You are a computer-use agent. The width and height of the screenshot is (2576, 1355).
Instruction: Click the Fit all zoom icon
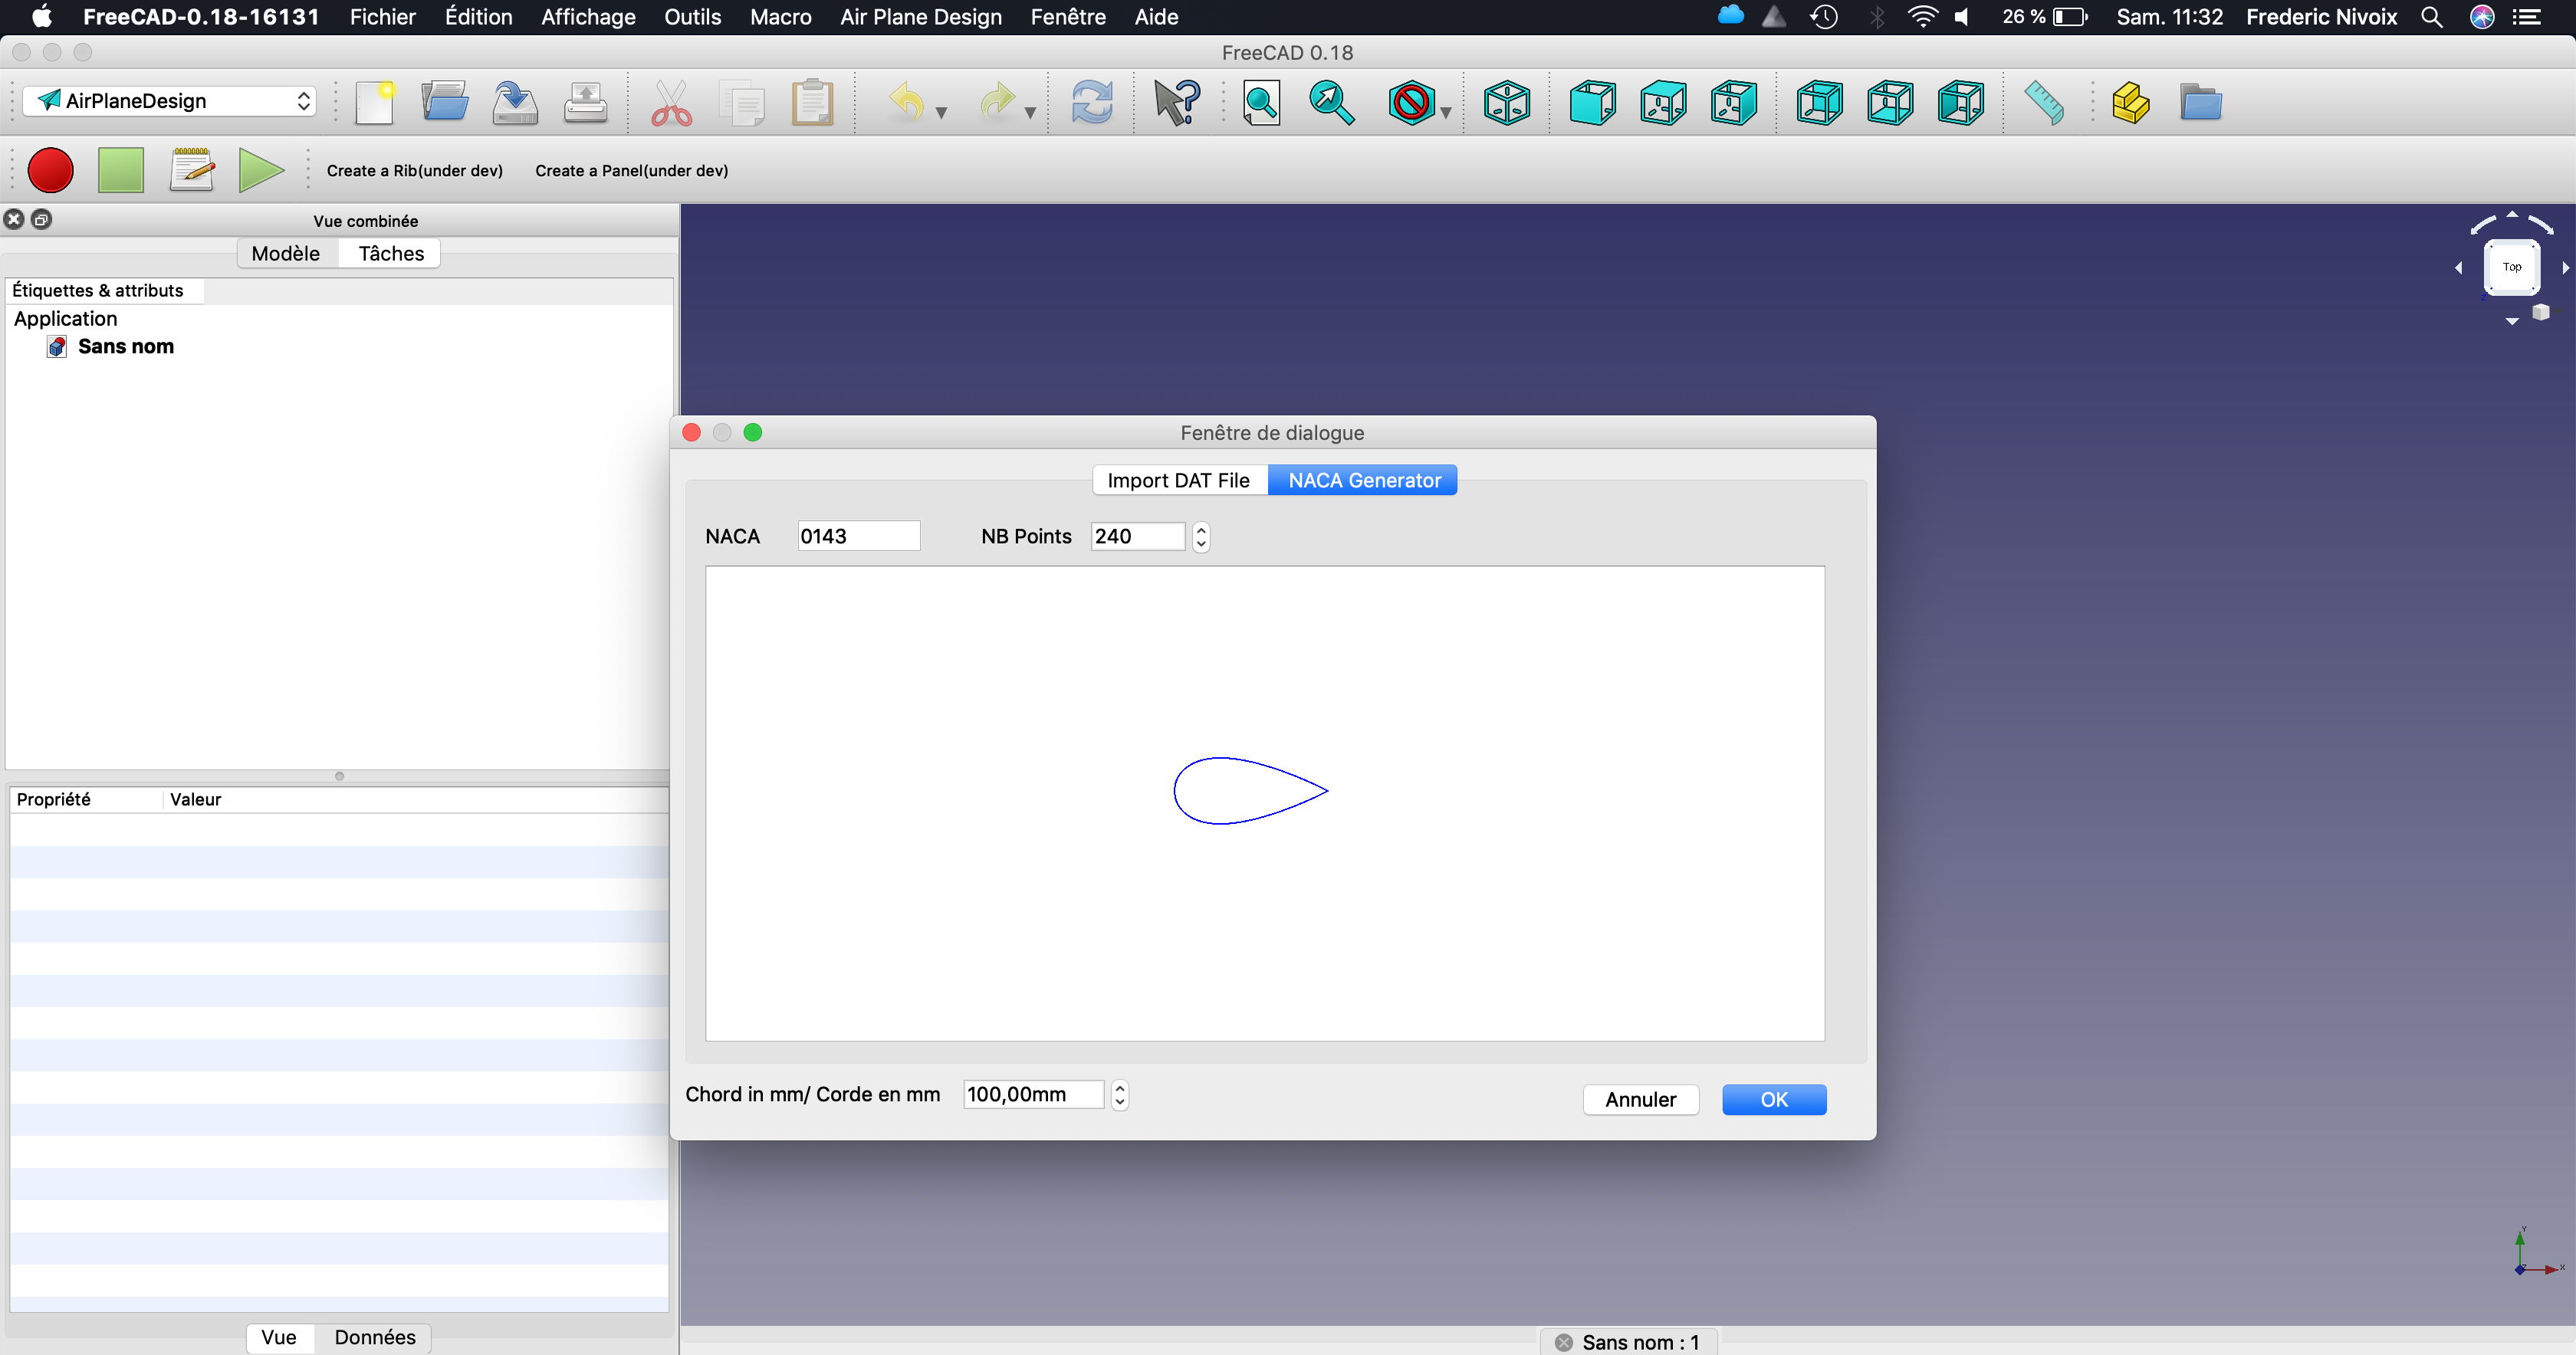[x=1261, y=102]
